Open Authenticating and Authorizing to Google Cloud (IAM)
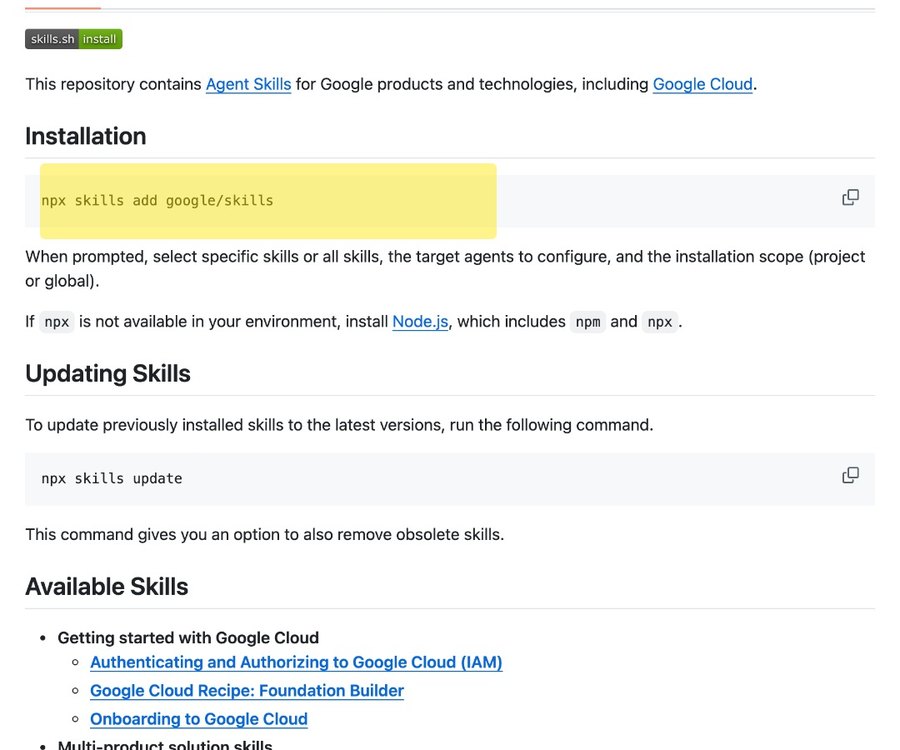Screen dimensions: 900x750 [296, 662]
